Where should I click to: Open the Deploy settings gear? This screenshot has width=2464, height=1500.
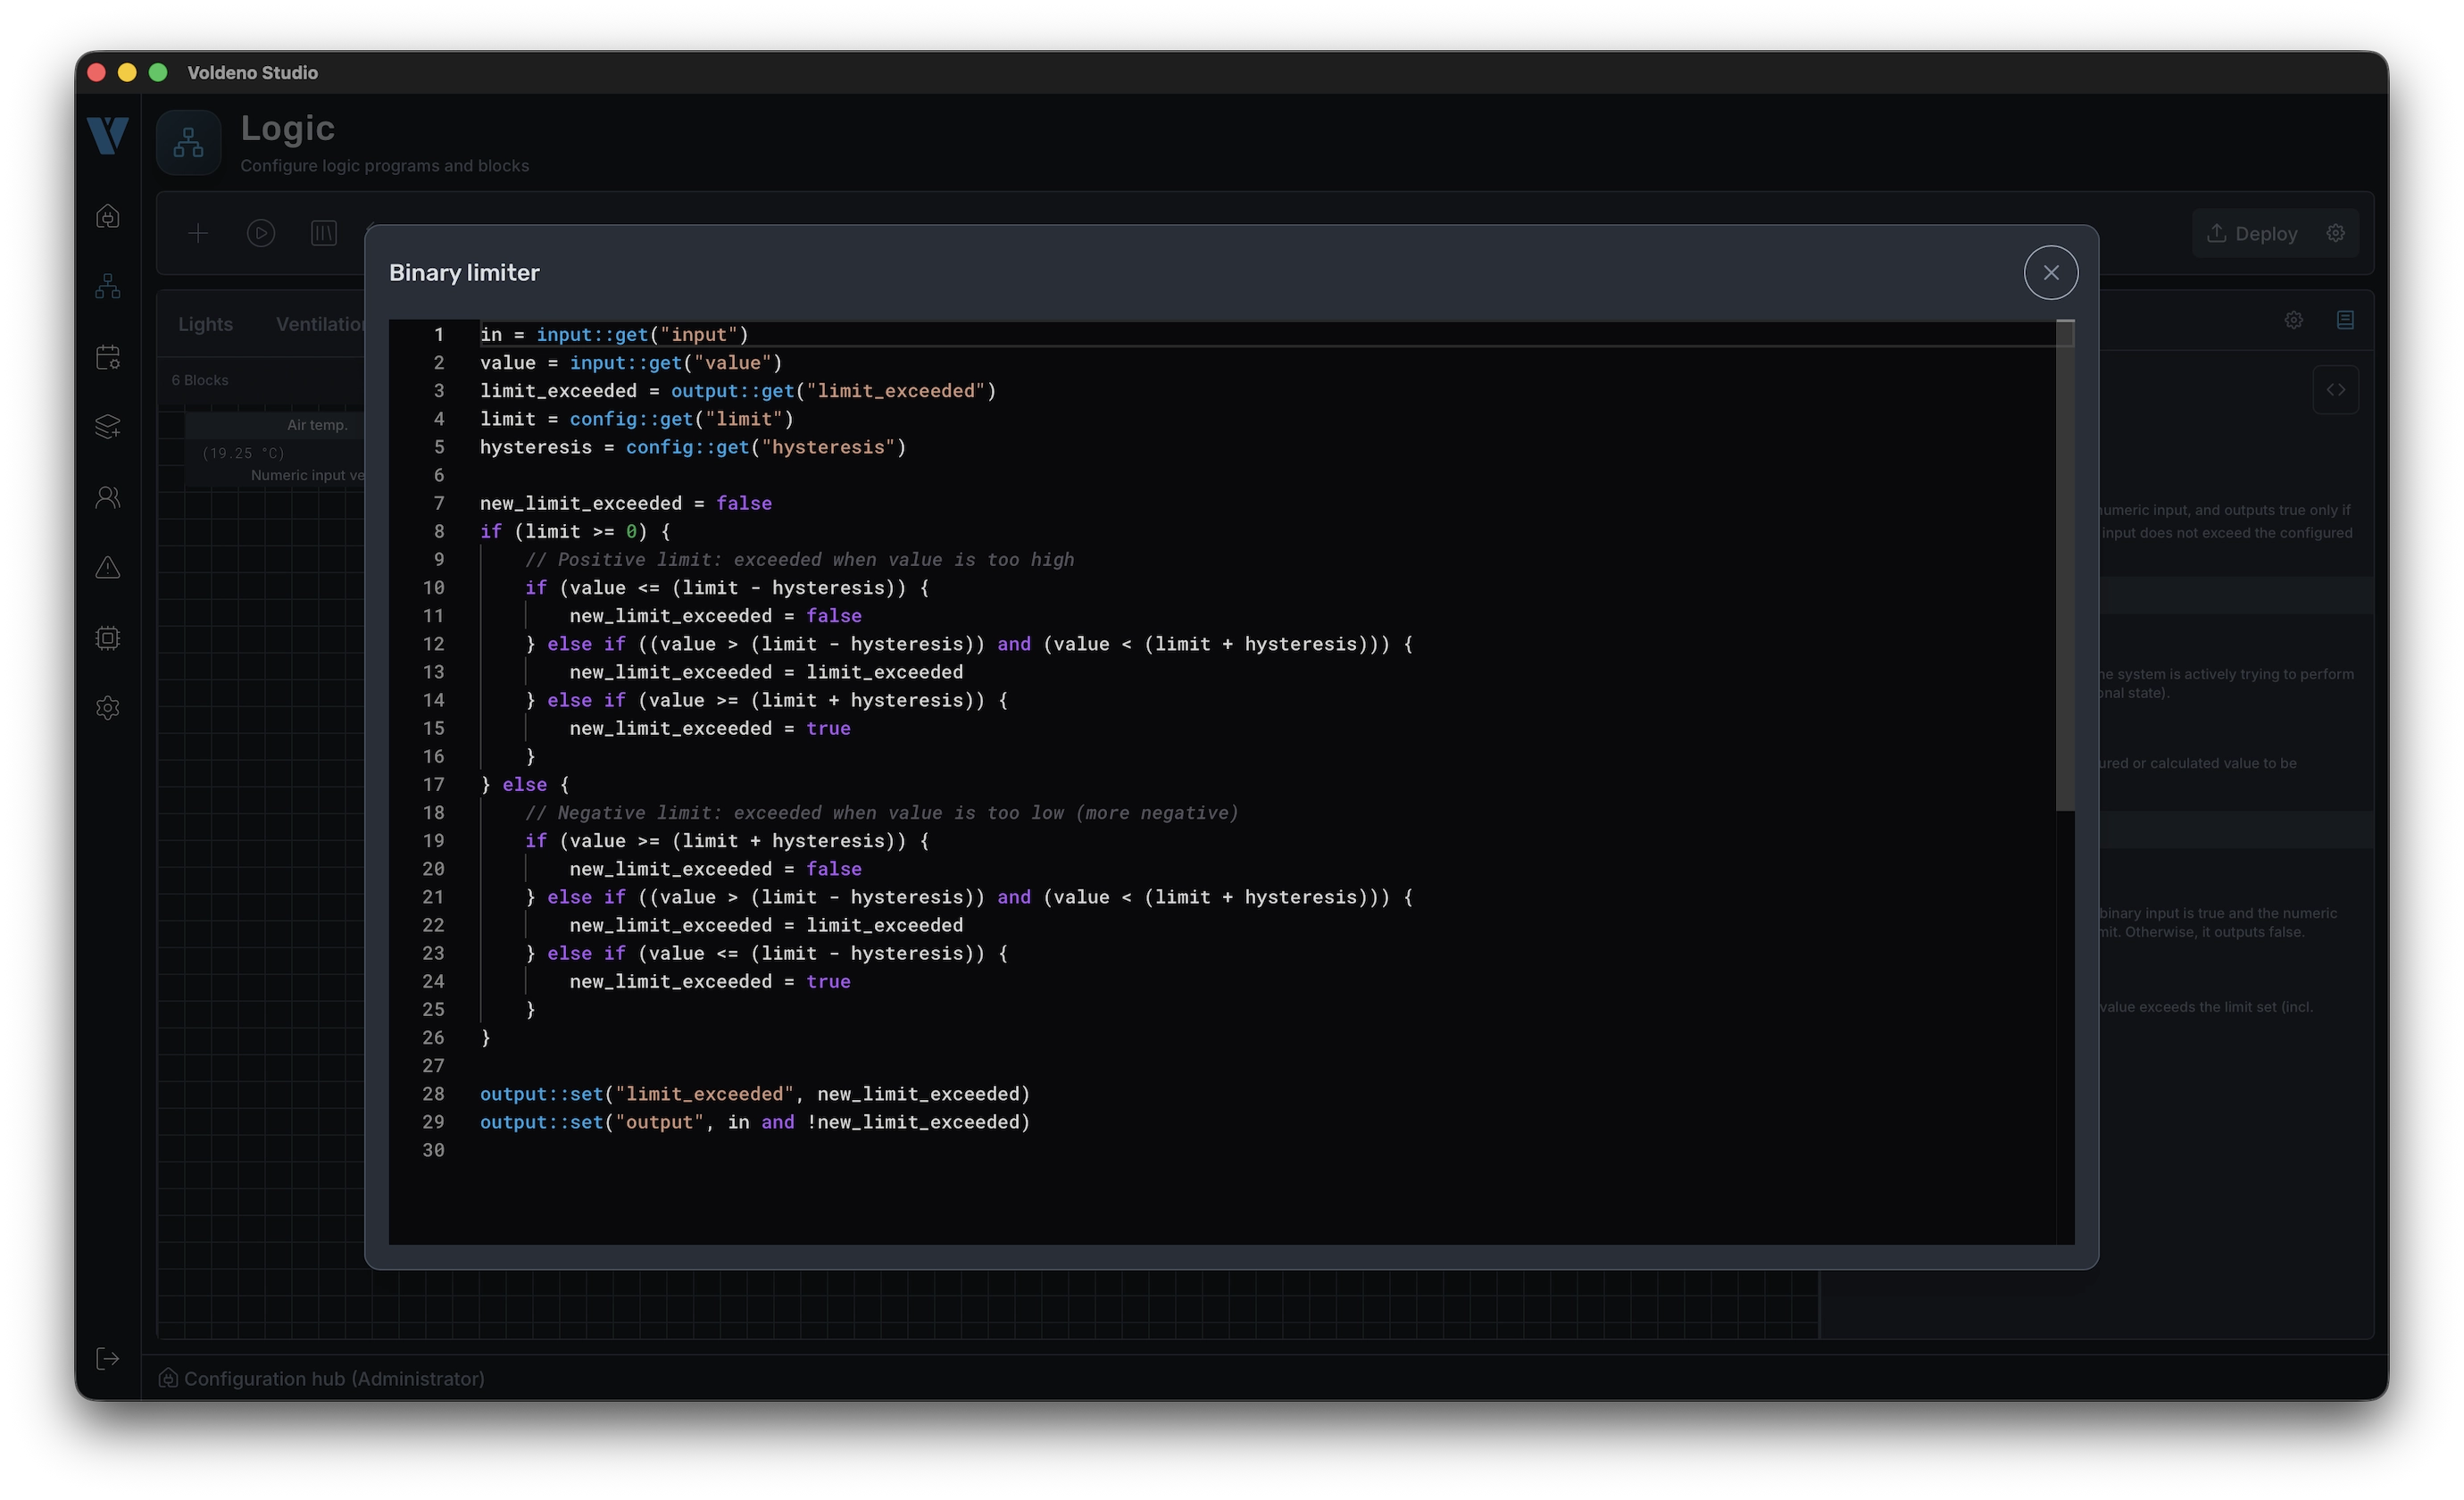pyautogui.click(x=2336, y=233)
